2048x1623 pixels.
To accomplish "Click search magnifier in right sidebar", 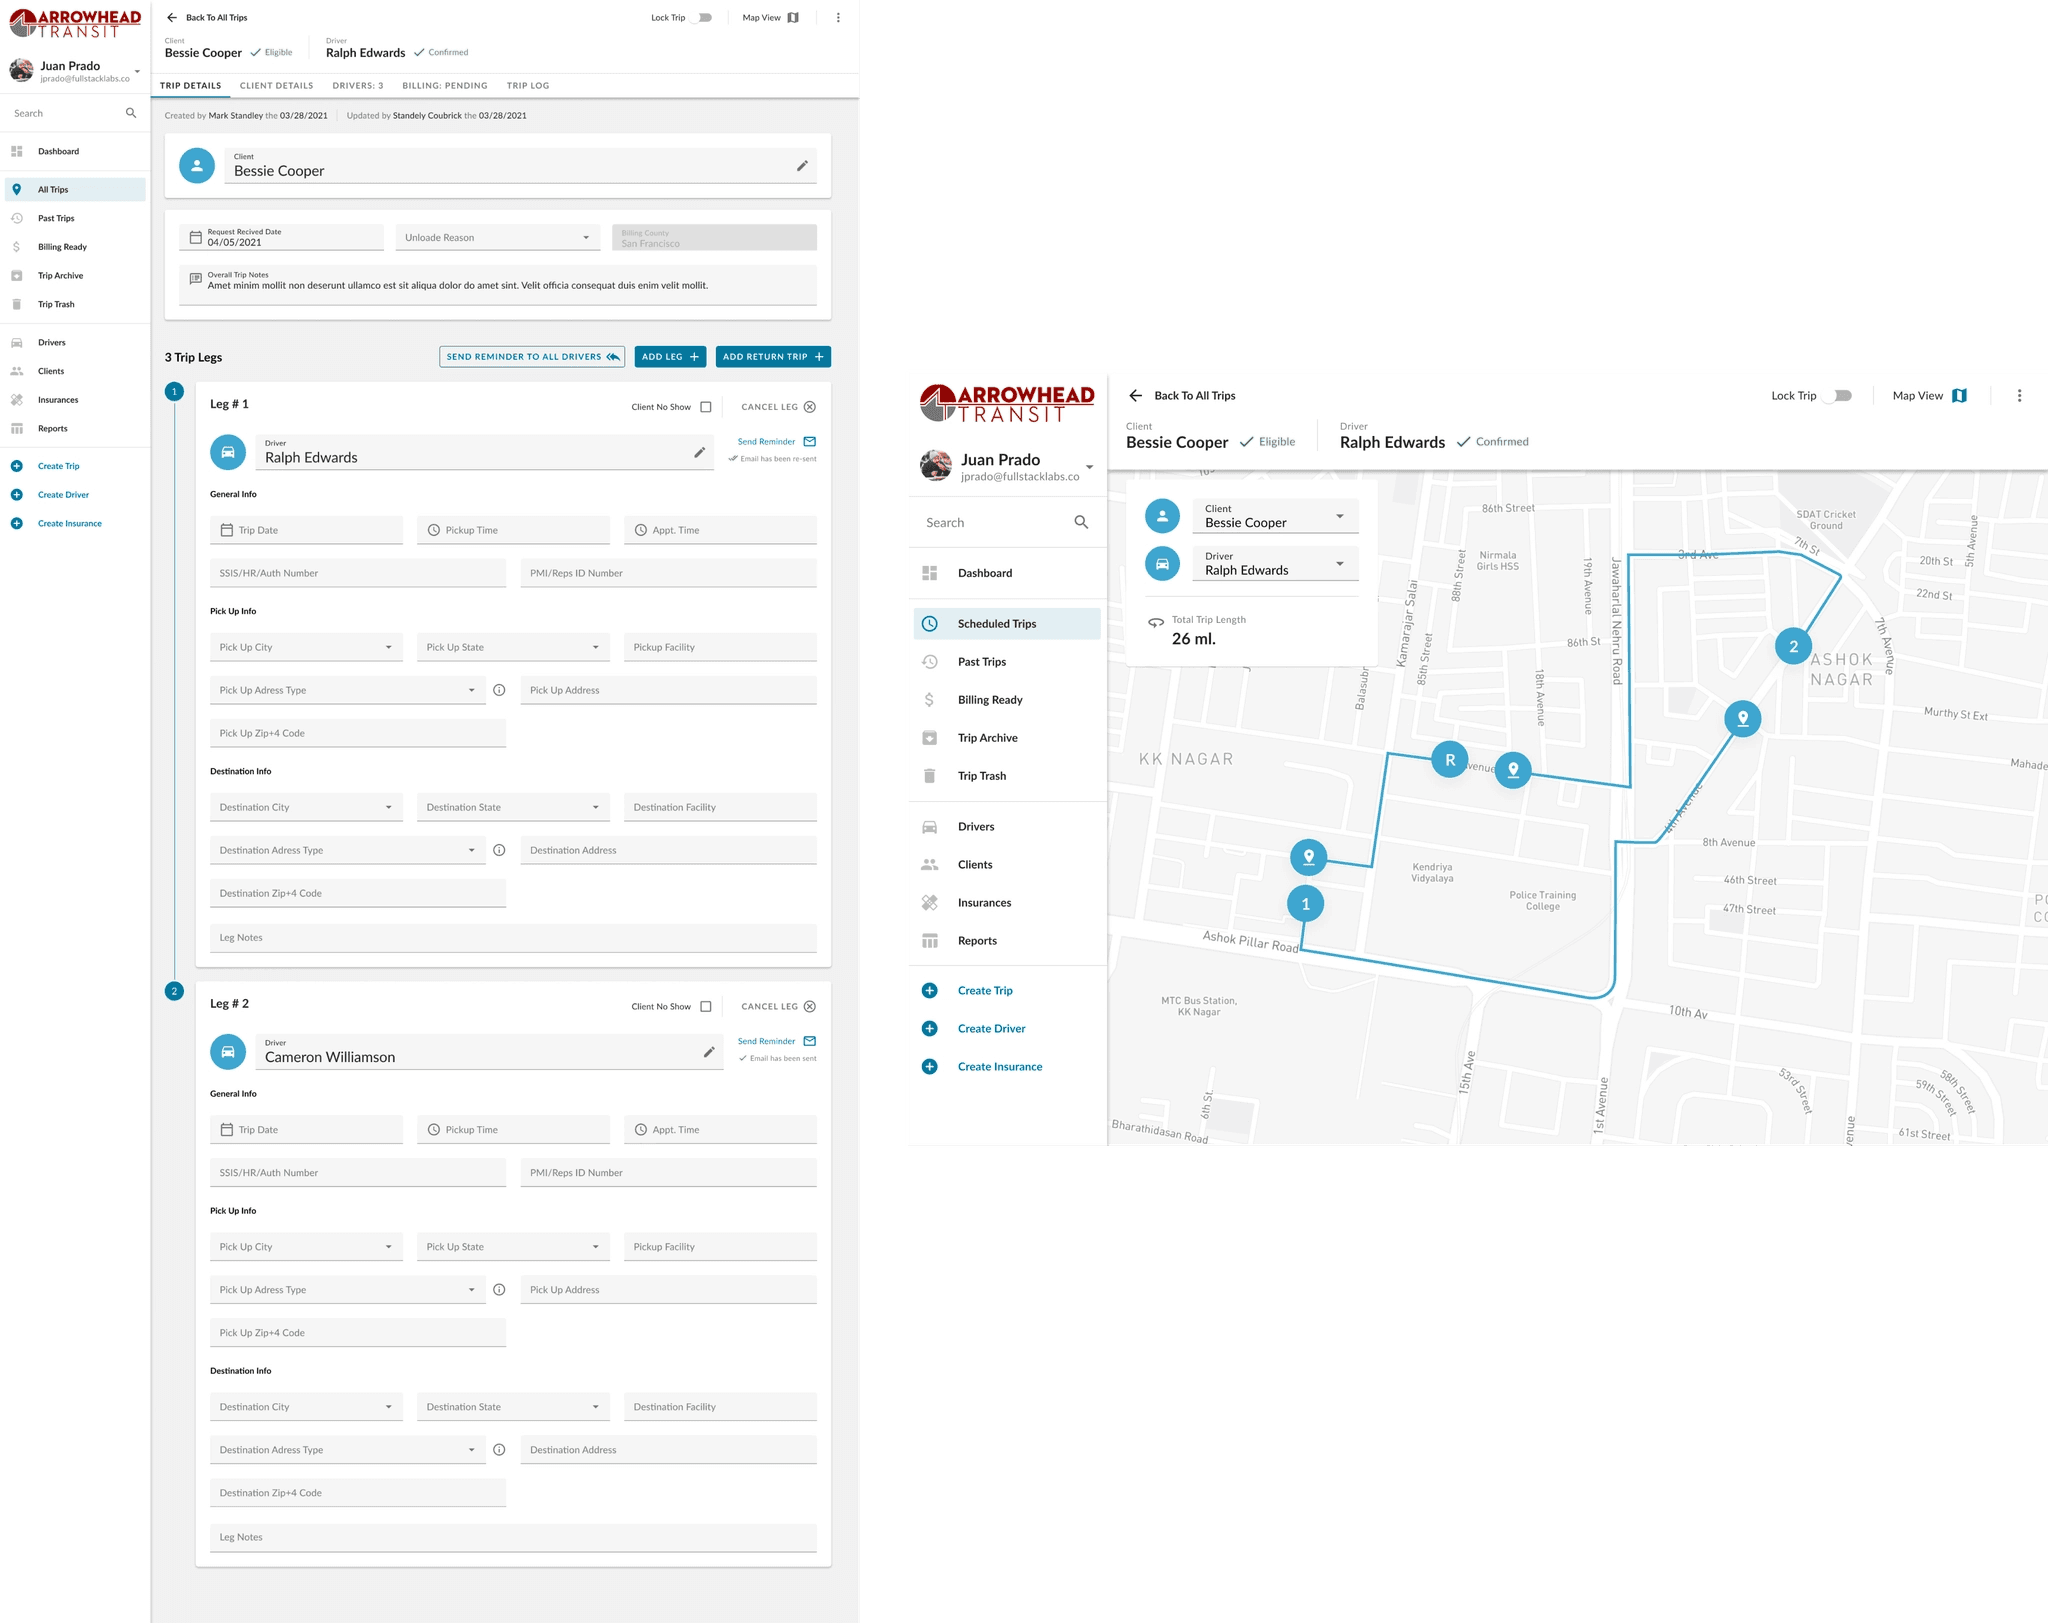I will [1081, 522].
